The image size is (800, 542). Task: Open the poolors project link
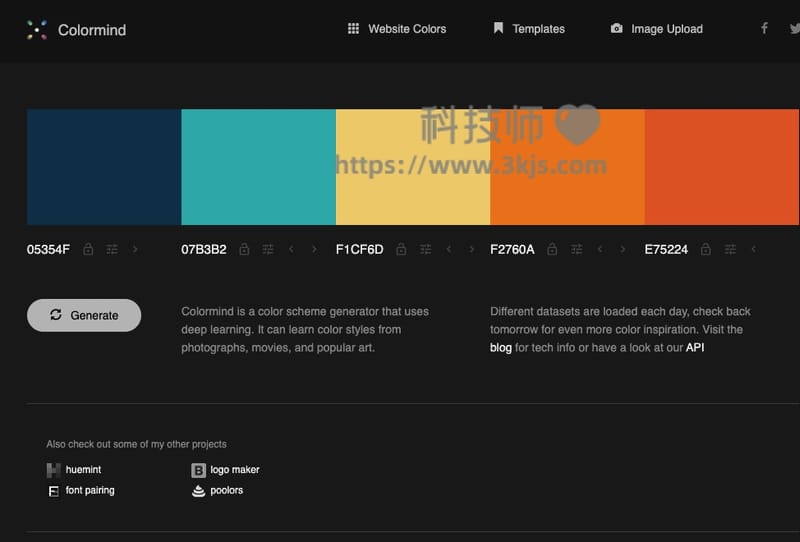pyautogui.click(x=227, y=490)
